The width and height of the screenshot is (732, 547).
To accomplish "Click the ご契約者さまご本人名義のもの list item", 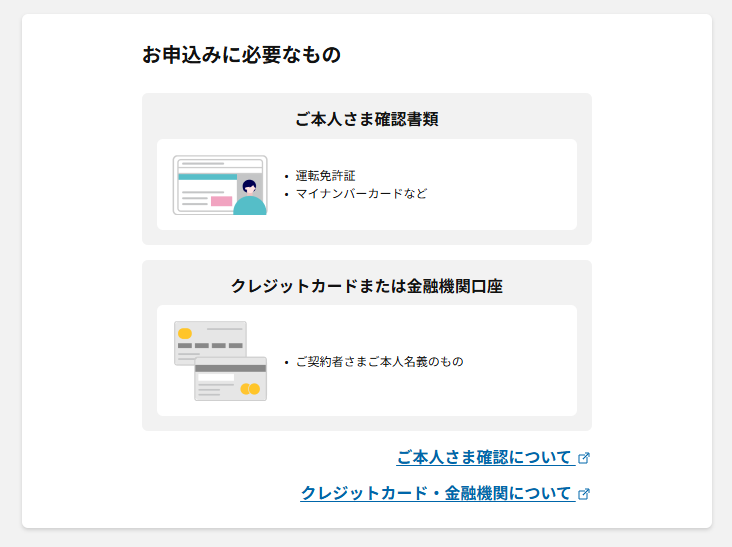I will [380, 362].
